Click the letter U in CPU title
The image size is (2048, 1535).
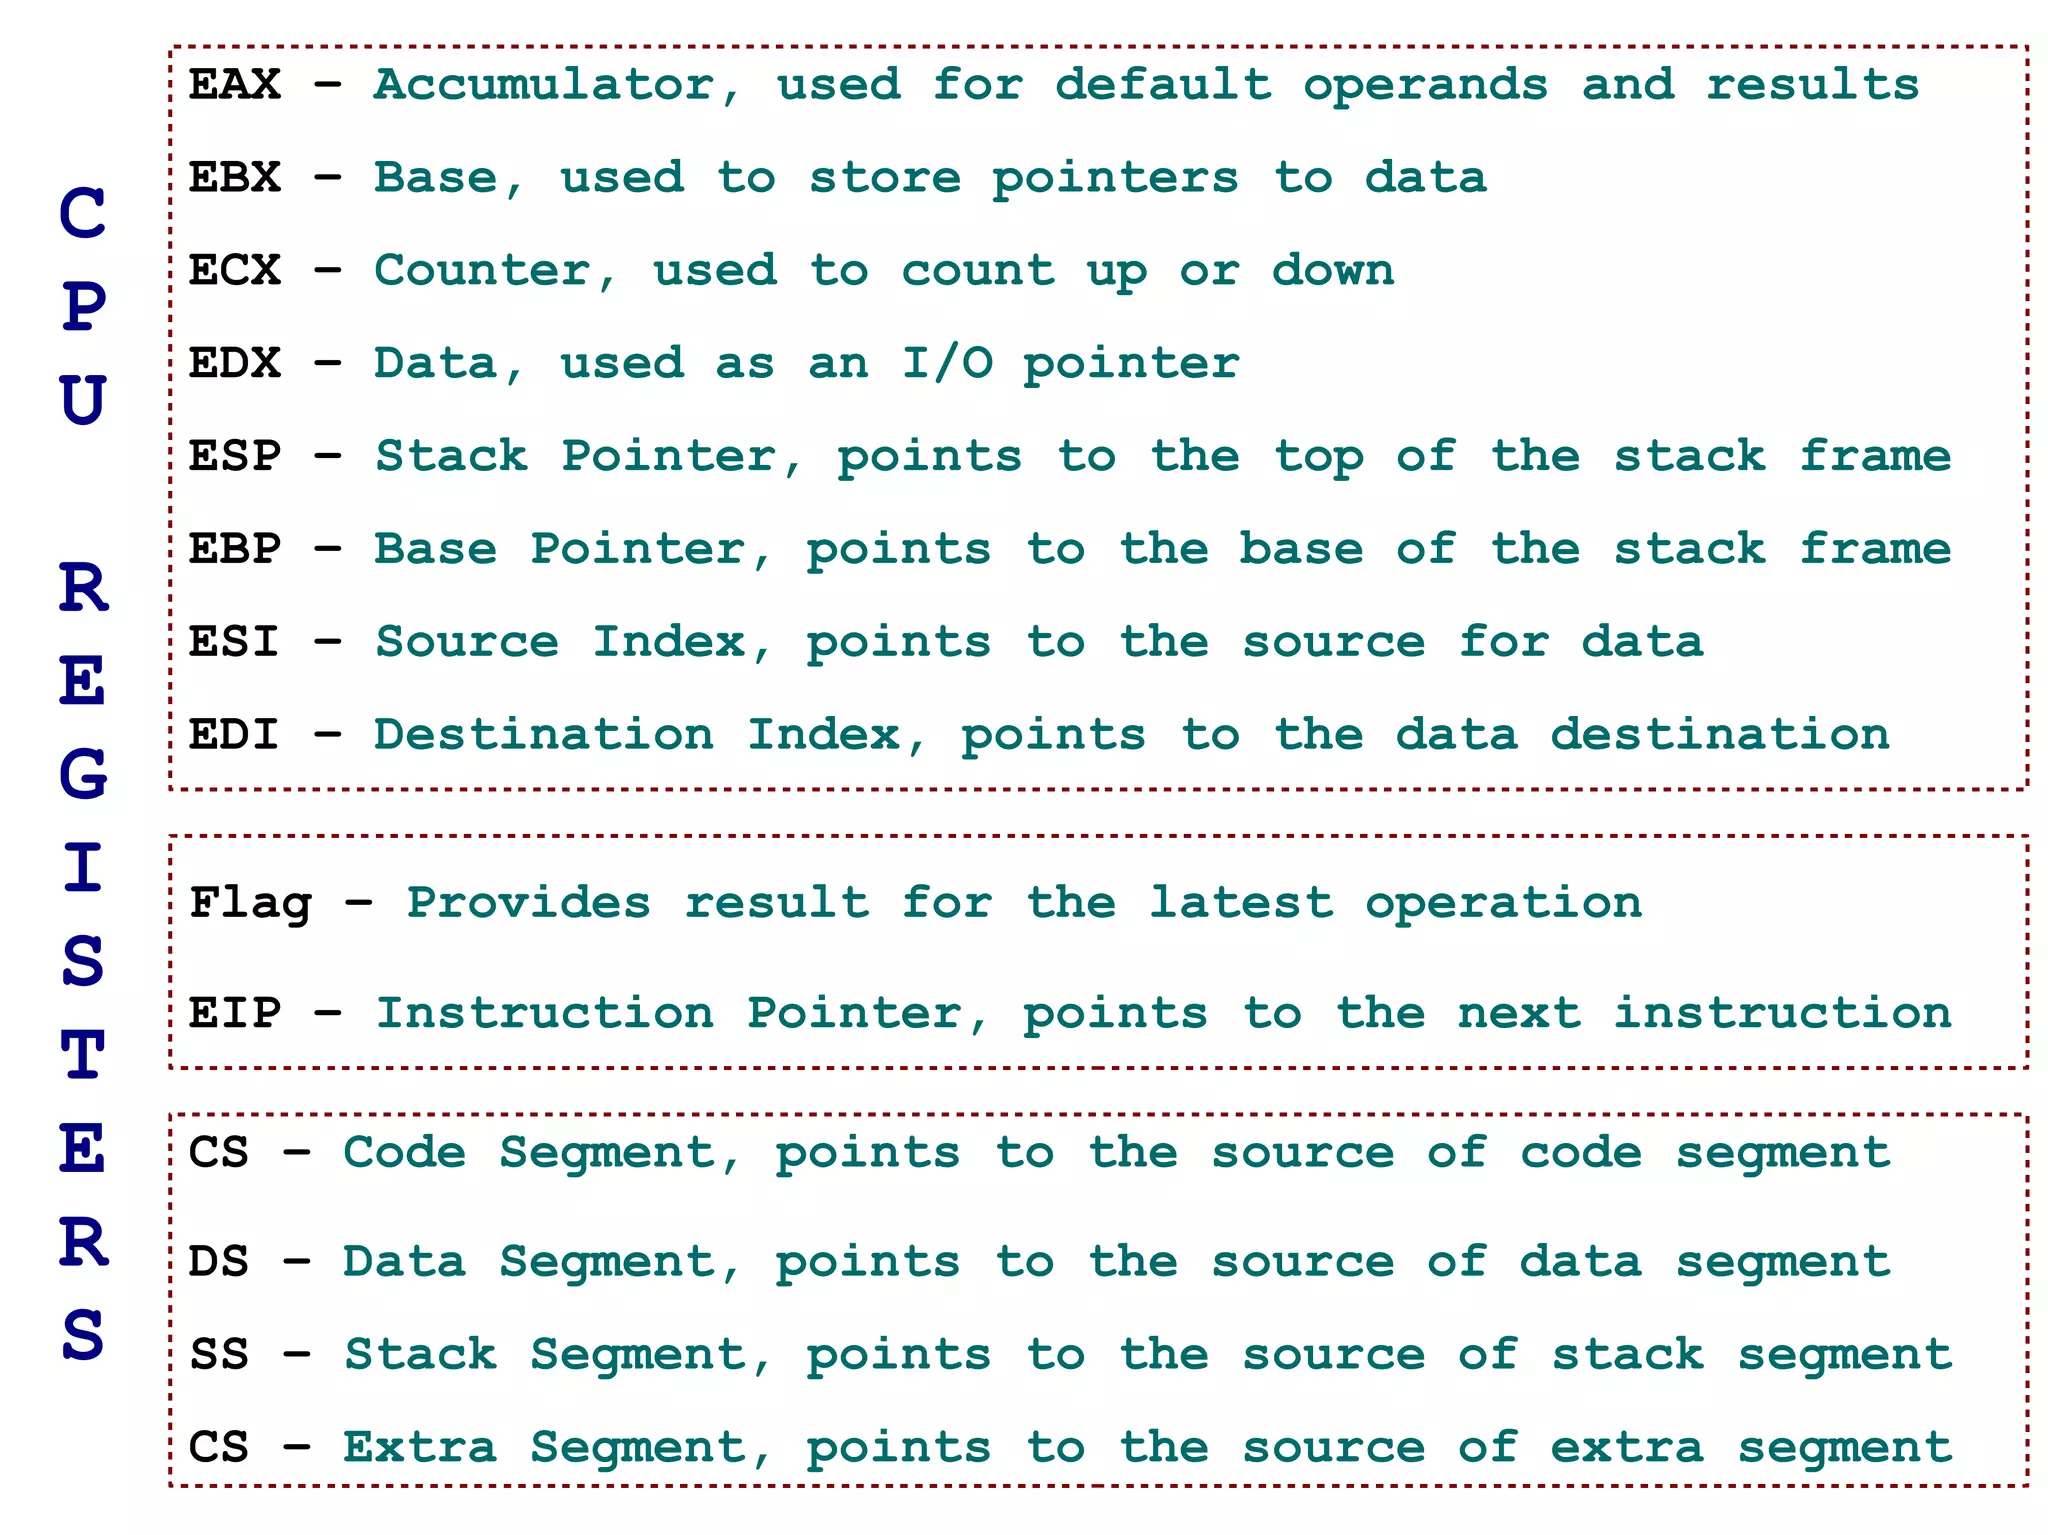pyautogui.click(x=83, y=401)
